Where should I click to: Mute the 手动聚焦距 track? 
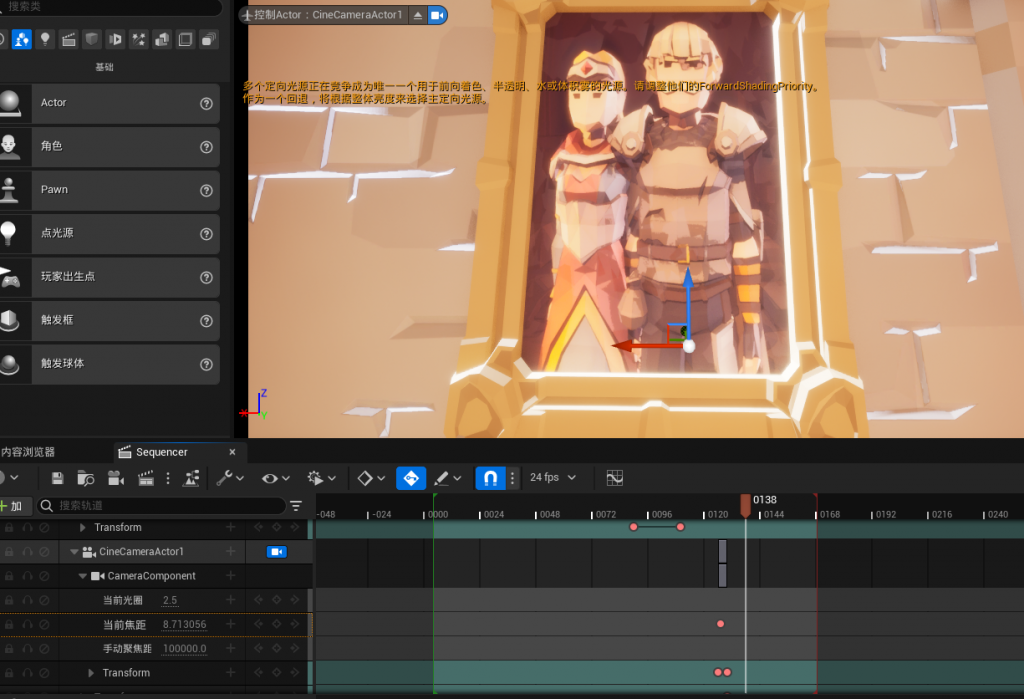(44, 649)
